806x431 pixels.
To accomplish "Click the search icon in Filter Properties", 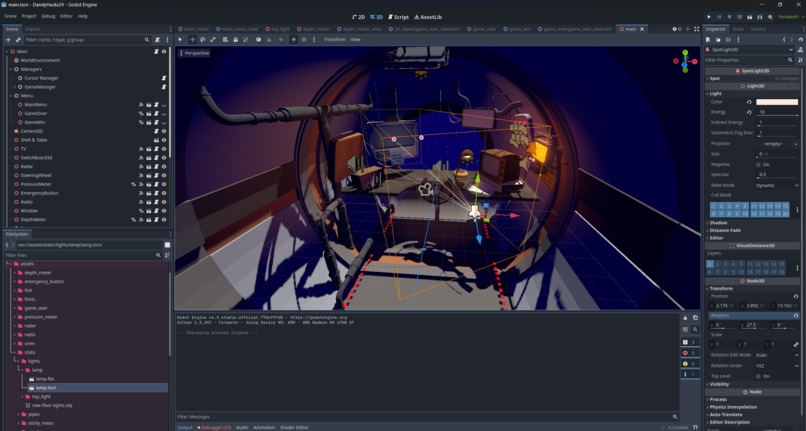I will pos(791,60).
